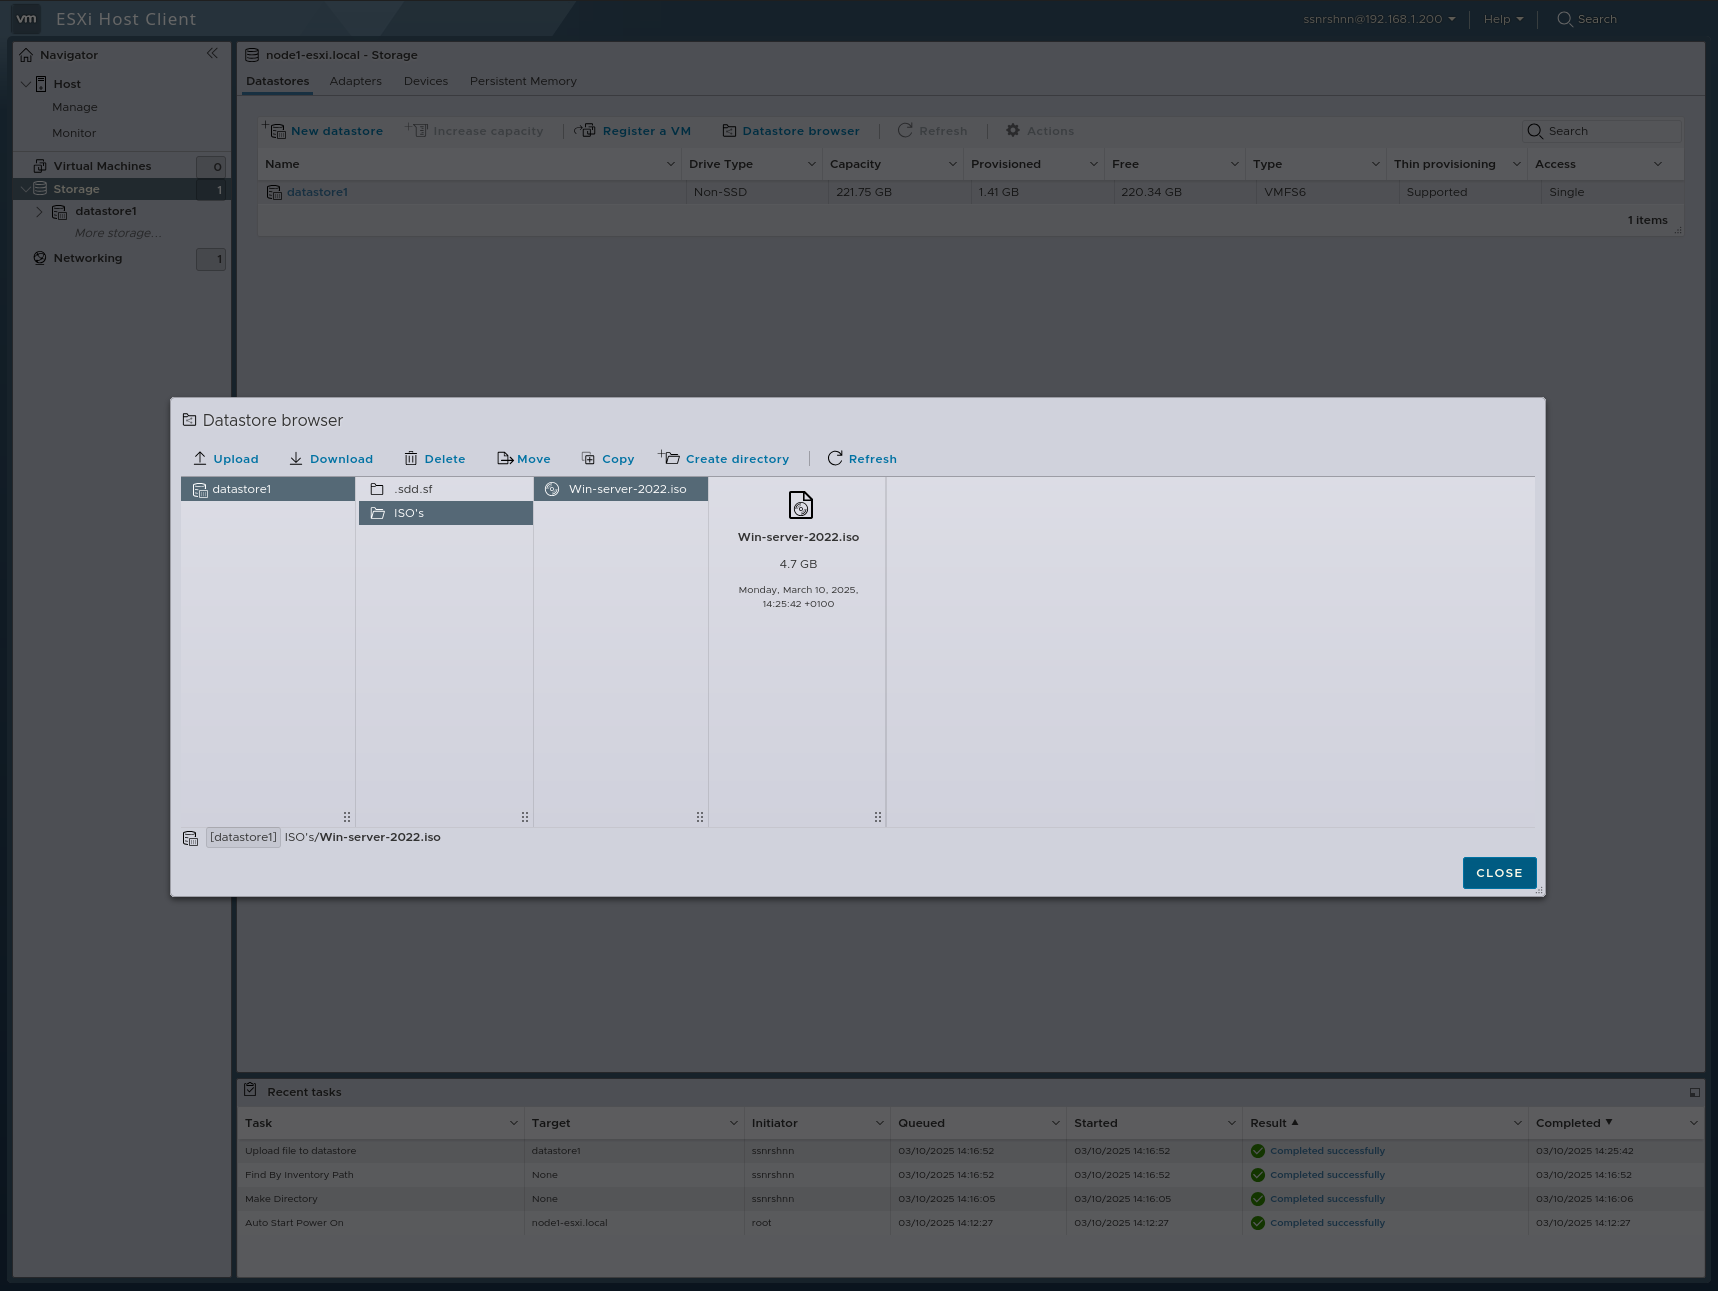1718x1291 pixels.
Task: Select the Win-server-2022.iso file
Action: click(x=620, y=489)
